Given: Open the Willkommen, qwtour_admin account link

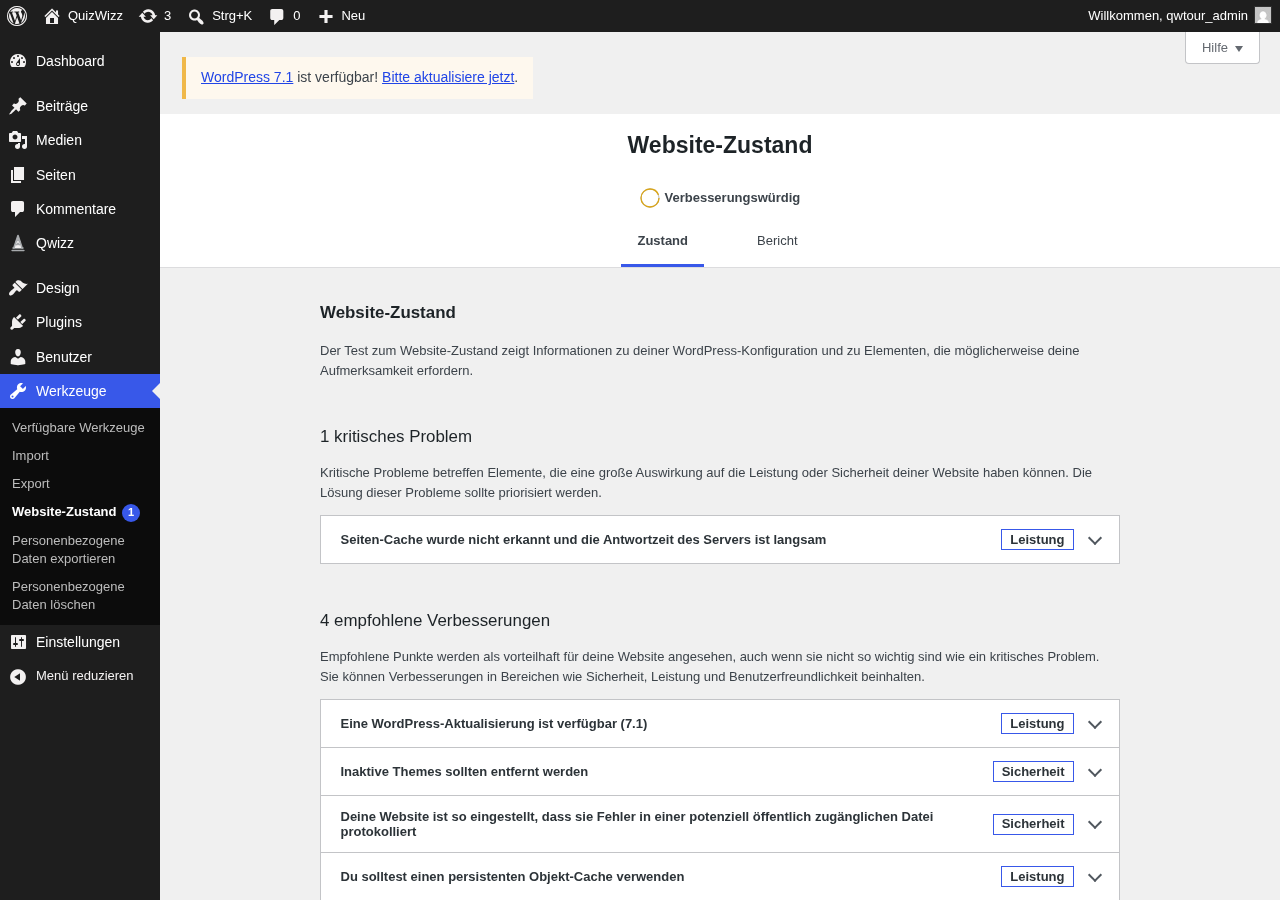Looking at the screenshot, I should pos(1179,16).
